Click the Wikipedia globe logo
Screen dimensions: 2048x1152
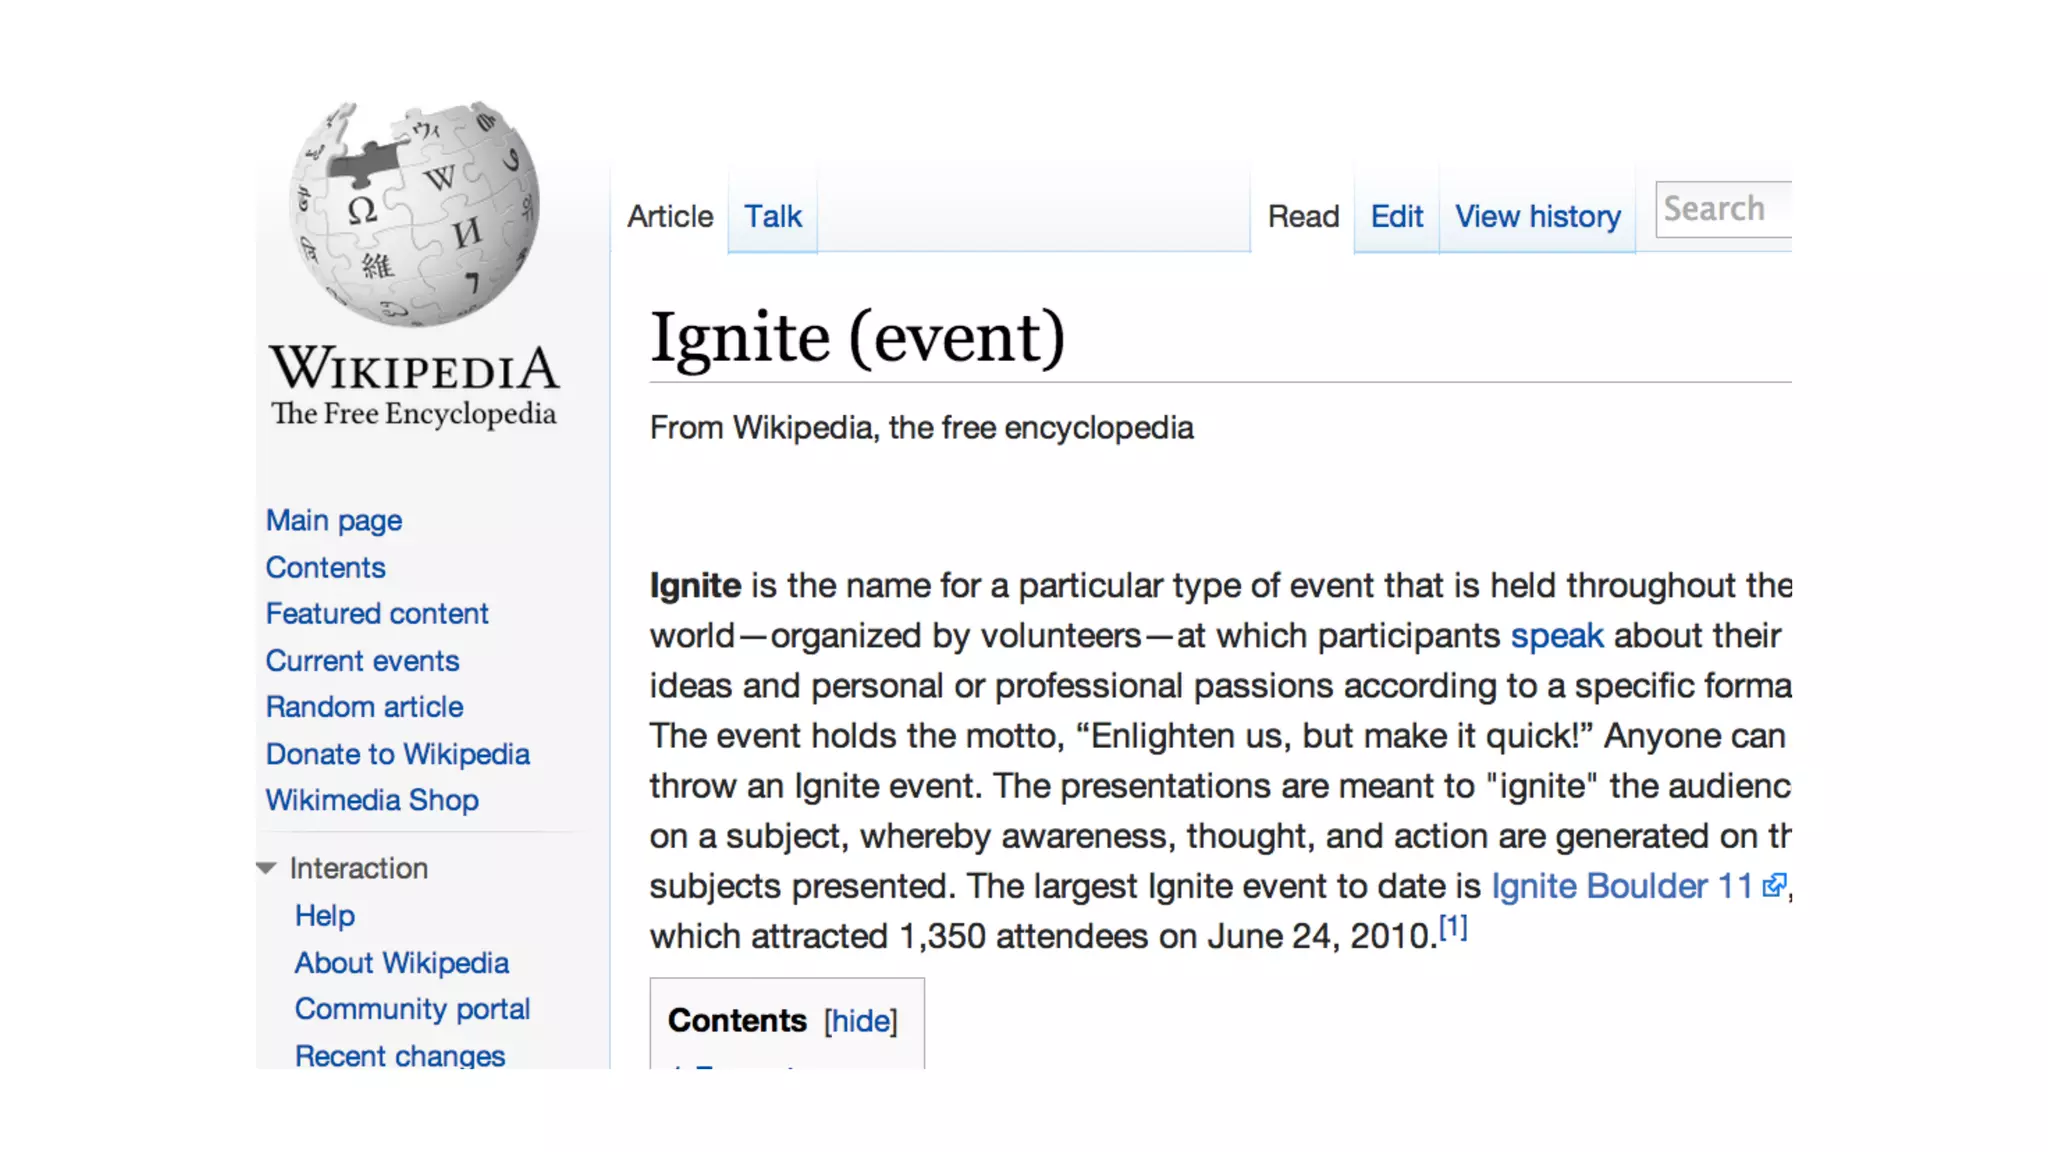[414, 214]
